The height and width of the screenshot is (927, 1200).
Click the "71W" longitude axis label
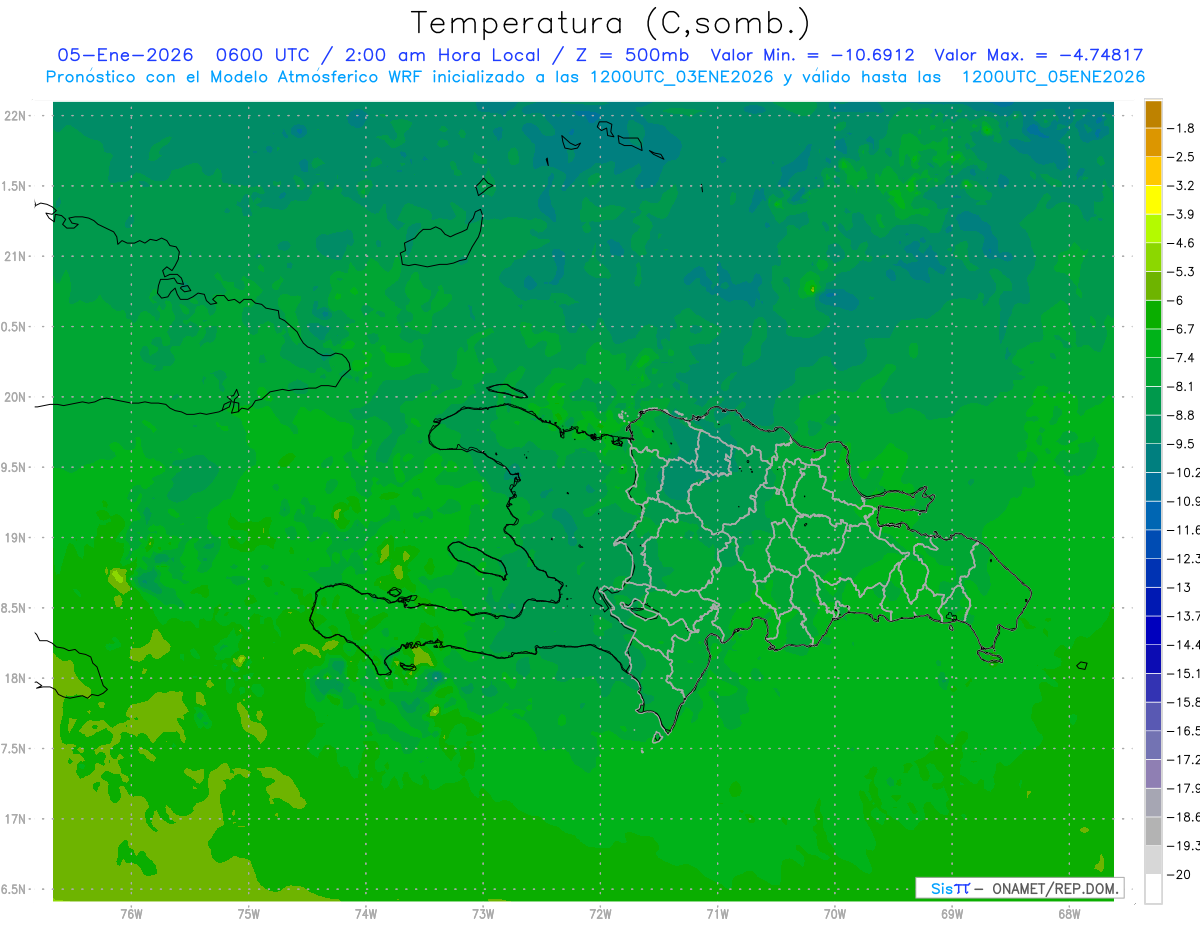coord(717,913)
